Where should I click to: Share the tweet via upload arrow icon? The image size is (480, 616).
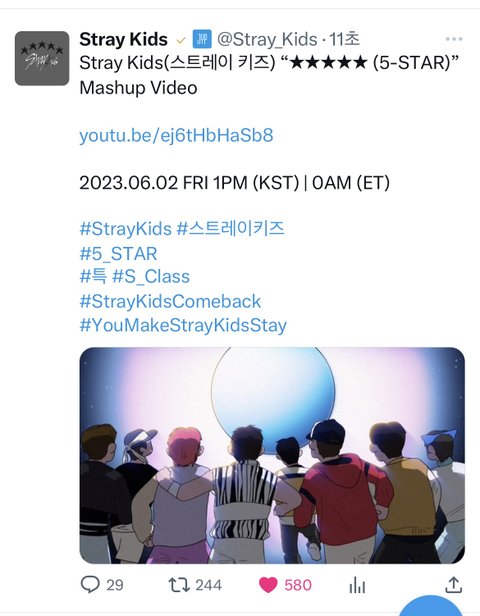[x=453, y=585]
